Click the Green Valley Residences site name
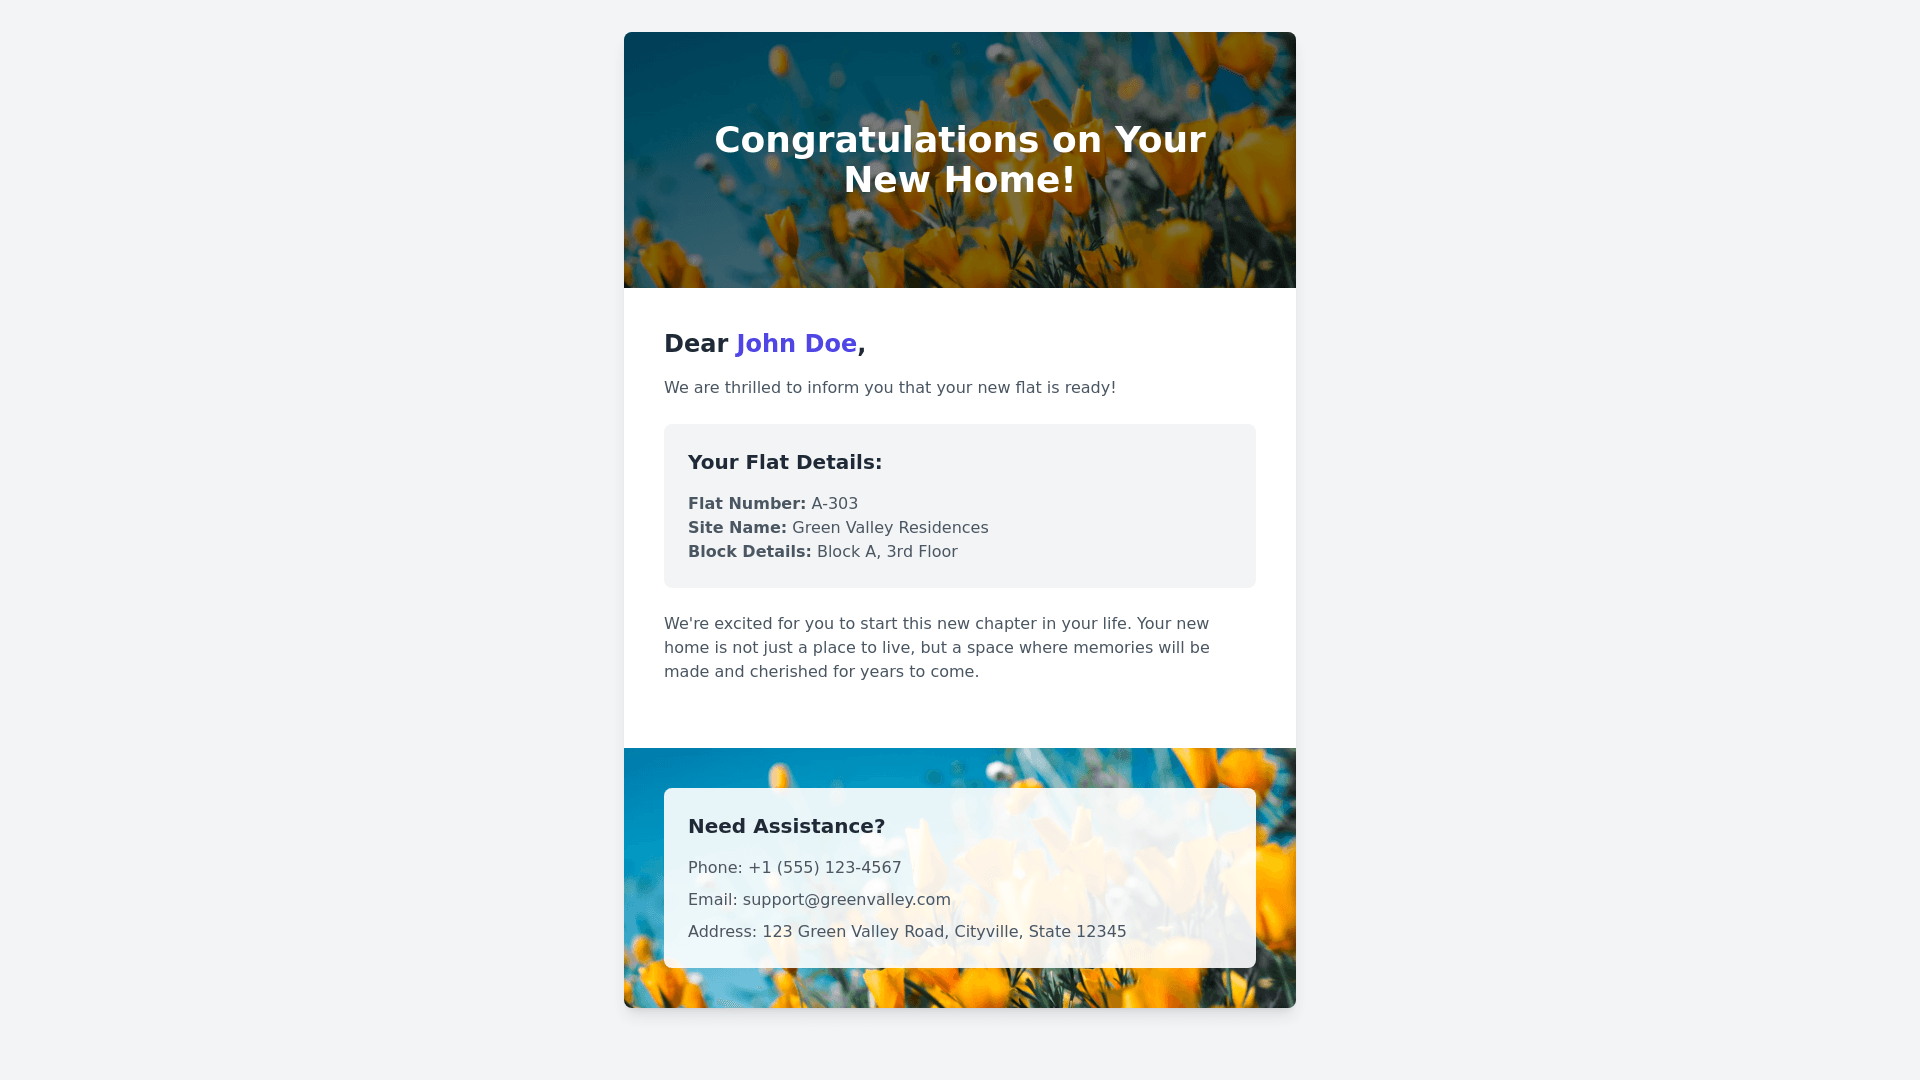Image resolution: width=1920 pixels, height=1080 pixels. click(x=890, y=528)
